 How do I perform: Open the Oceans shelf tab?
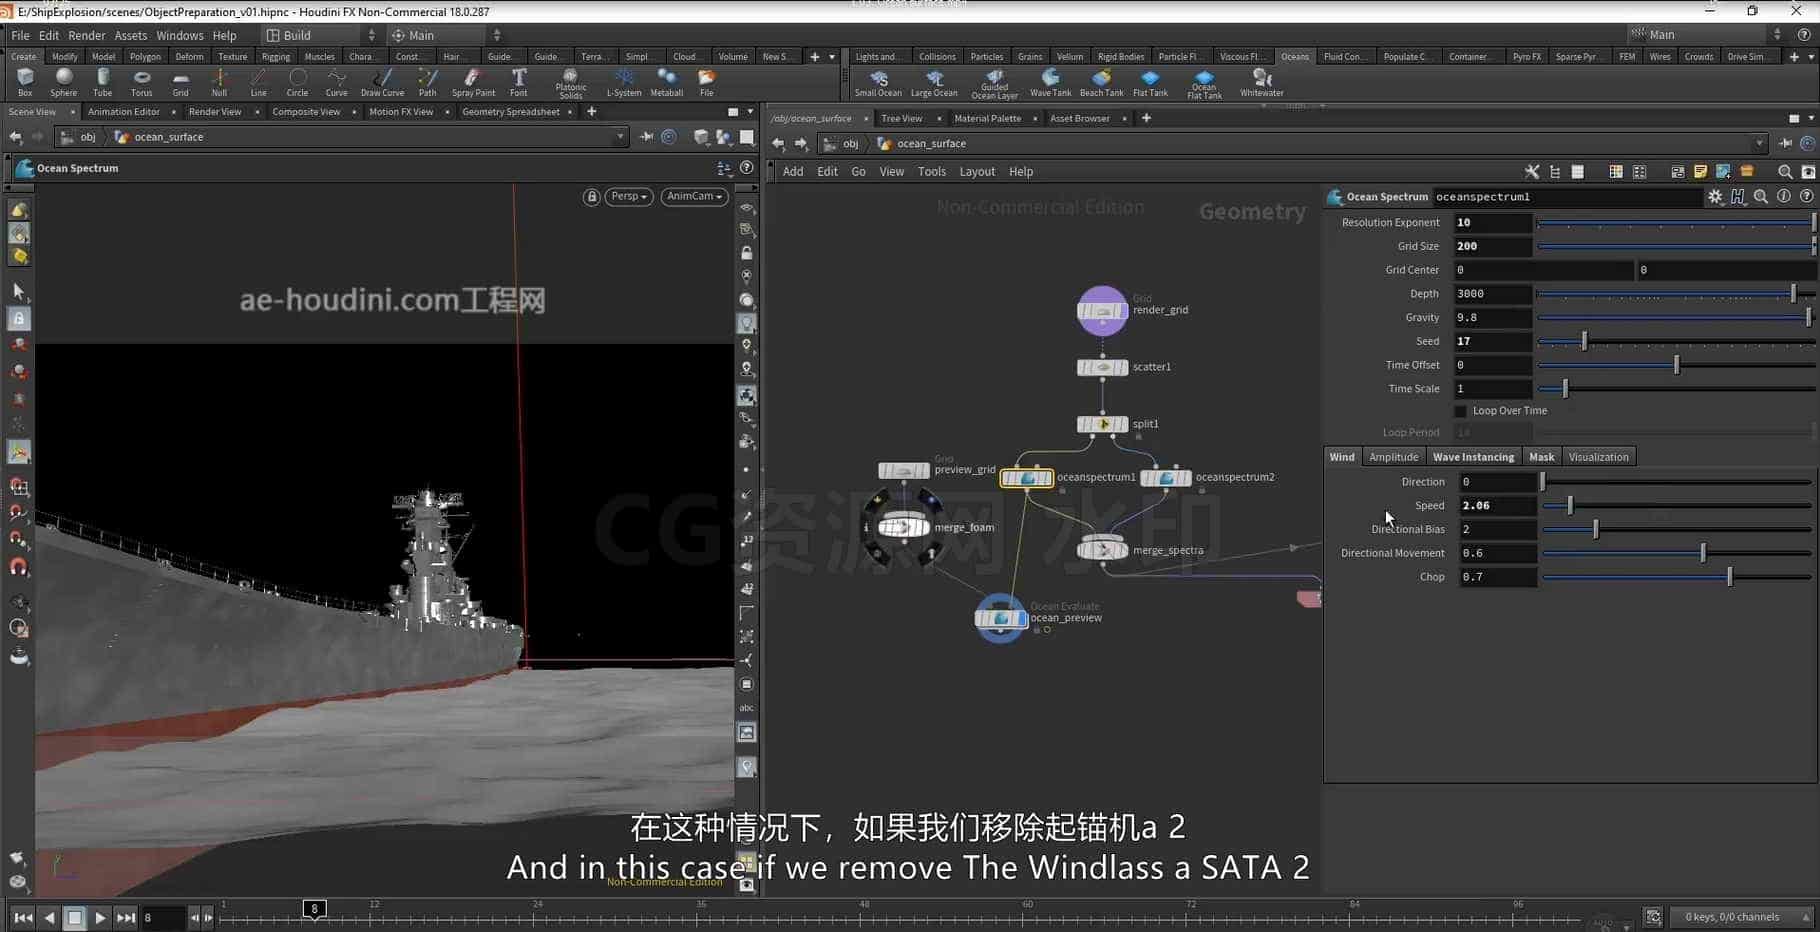tap(1295, 57)
